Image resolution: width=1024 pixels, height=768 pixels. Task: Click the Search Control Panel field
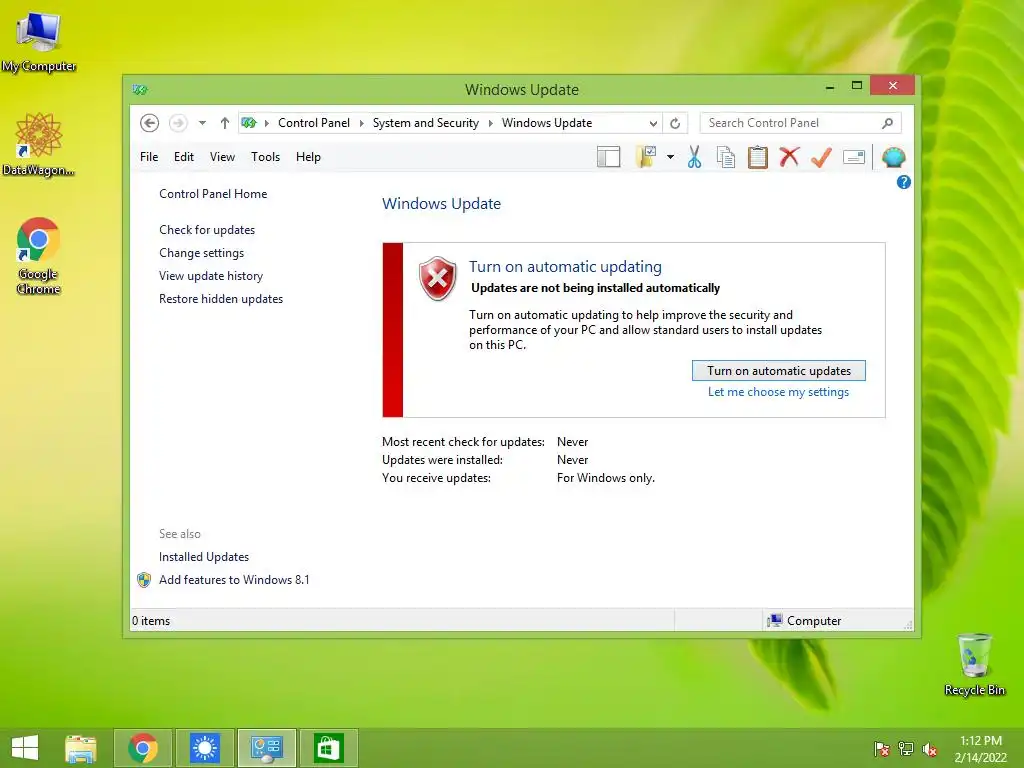click(801, 123)
